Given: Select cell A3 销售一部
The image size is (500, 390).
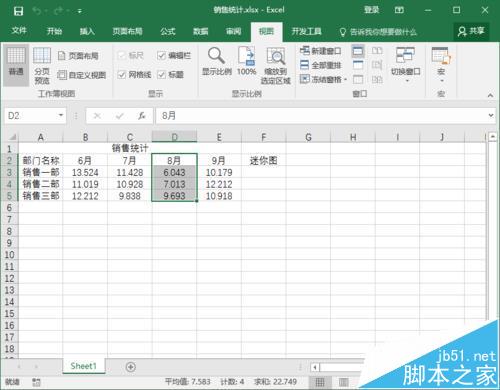Looking at the screenshot, I should click(x=41, y=172).
